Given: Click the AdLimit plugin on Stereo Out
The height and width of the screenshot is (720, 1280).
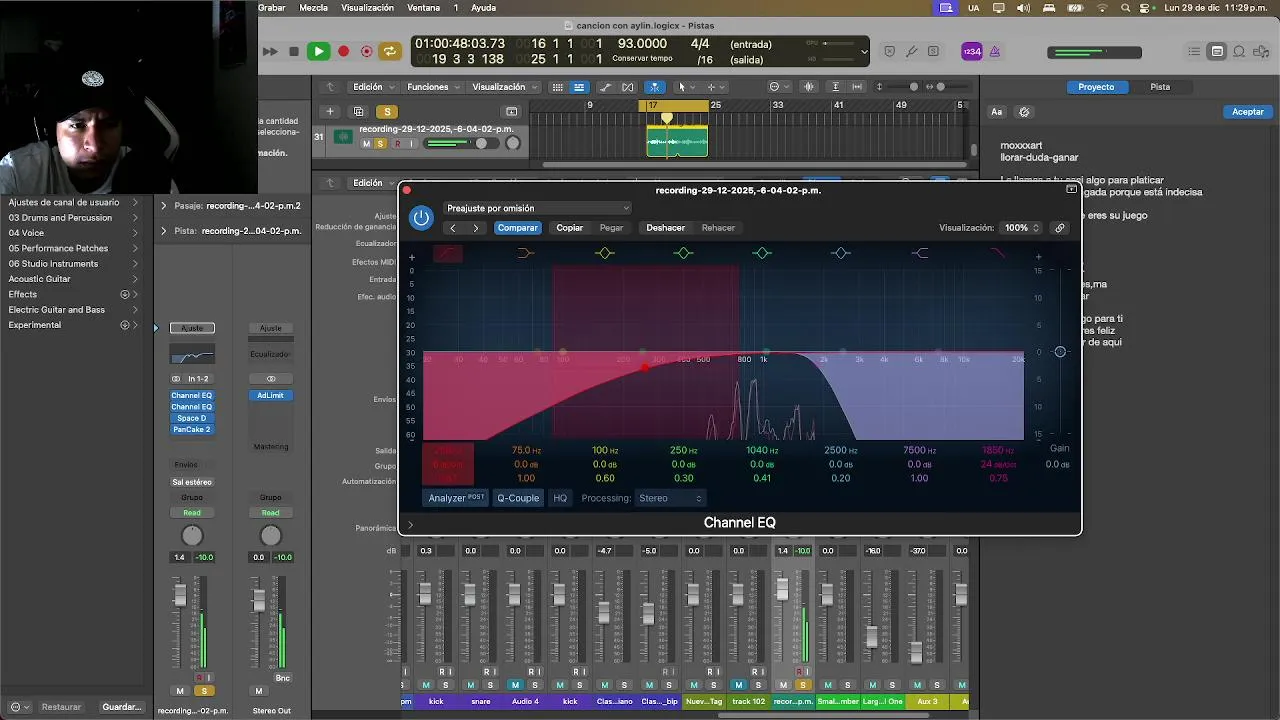Looking at the screenshot, I should 270,395.
